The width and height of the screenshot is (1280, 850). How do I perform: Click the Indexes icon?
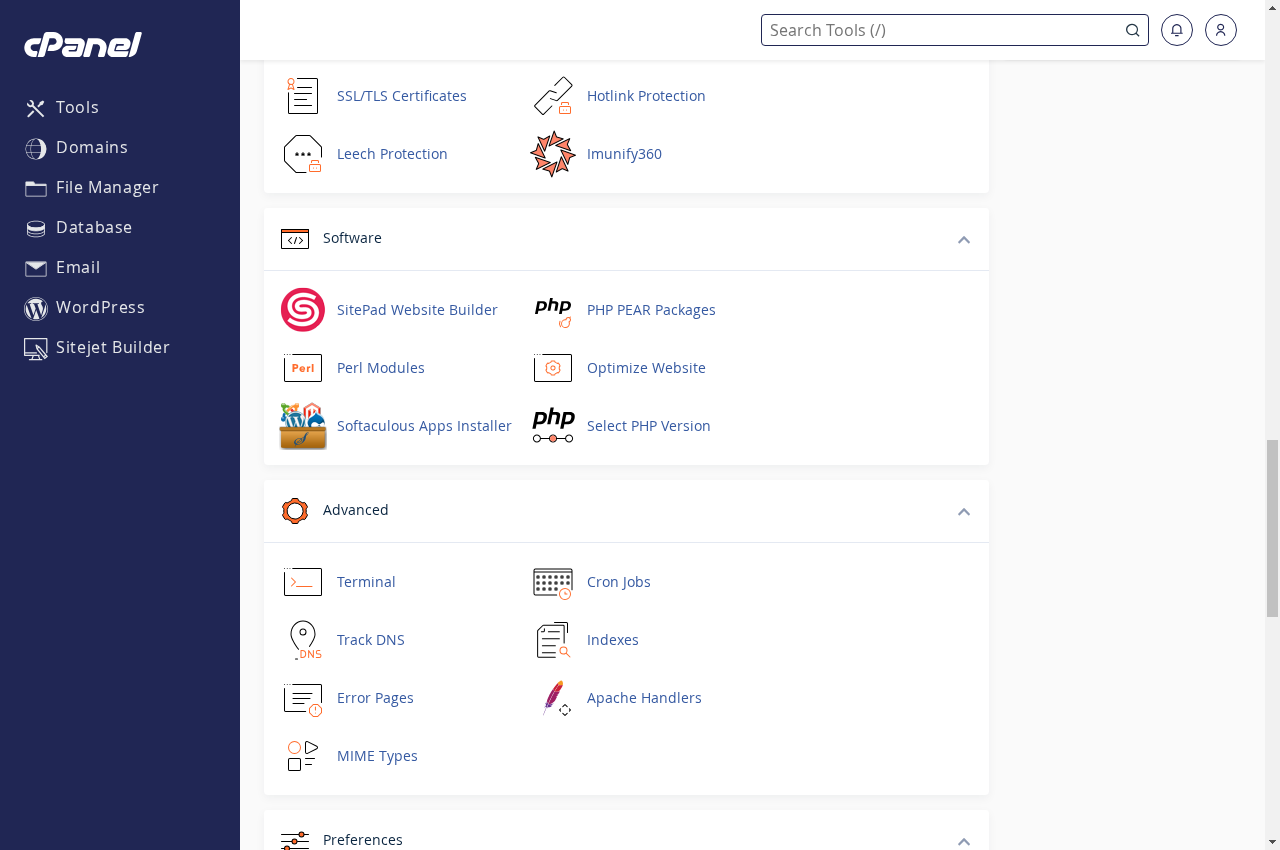click(x=553, y=640)
